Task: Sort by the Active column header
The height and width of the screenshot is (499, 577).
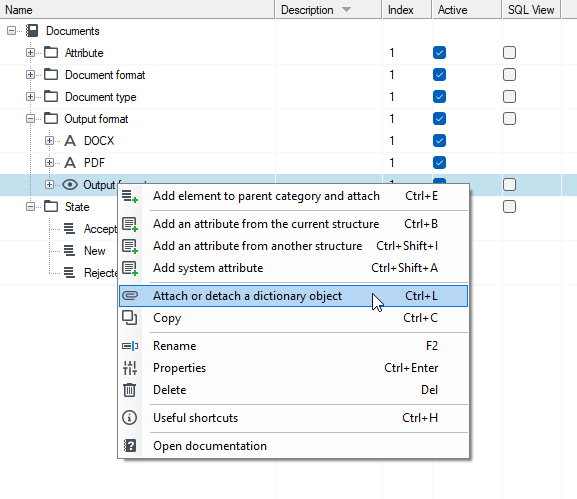Action: [x=467, y=10]
